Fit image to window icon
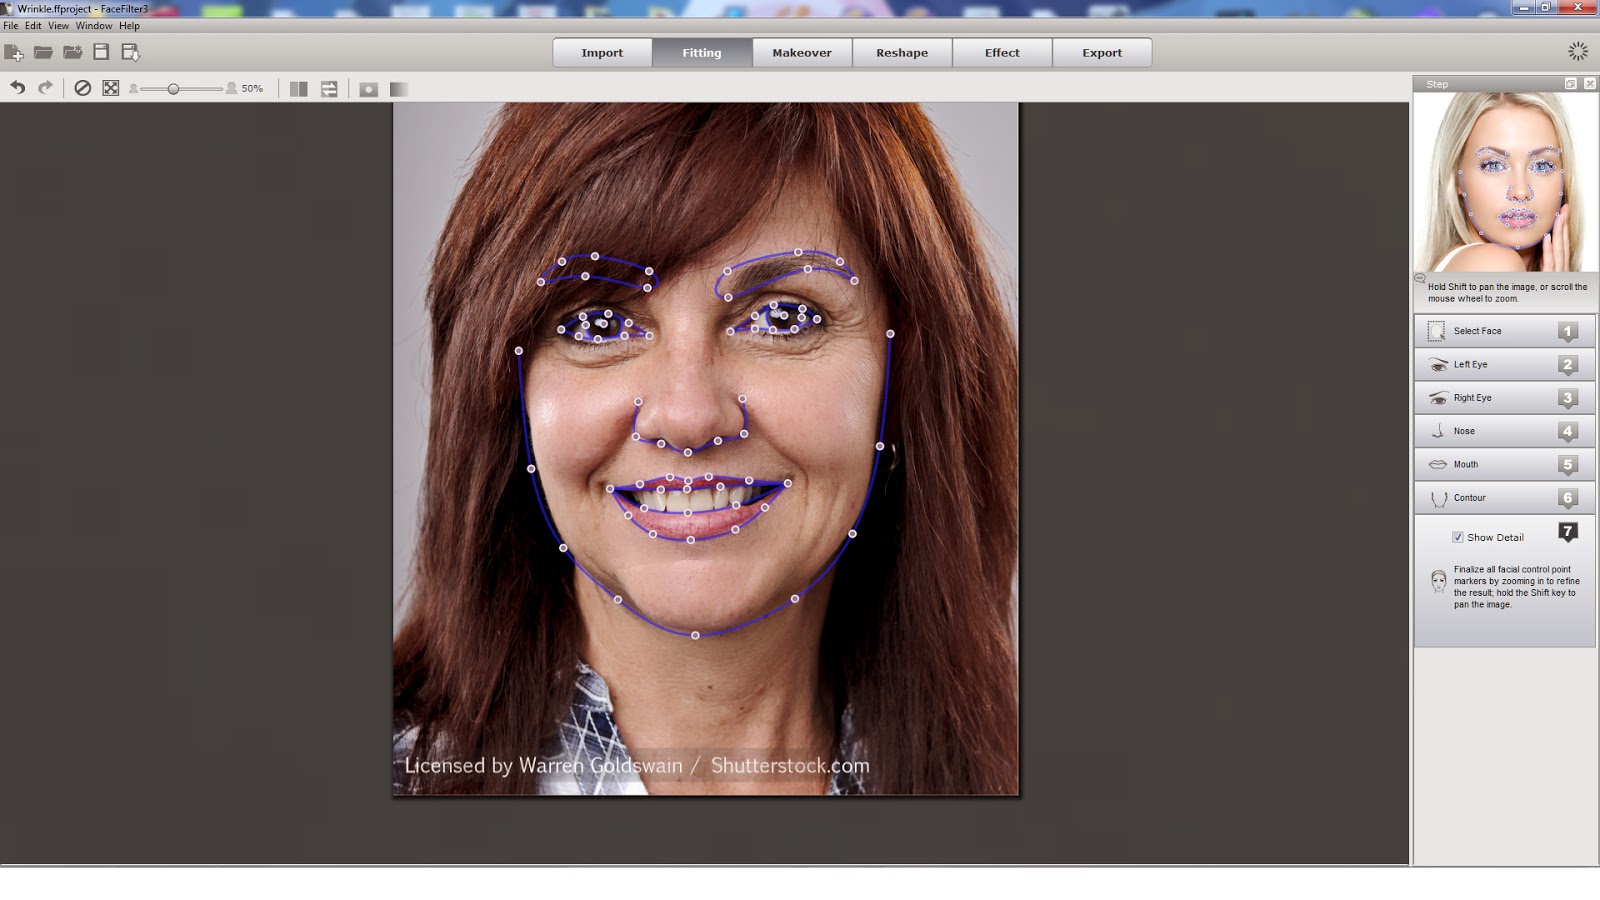1600x900 pixels. [x=111, y=88]
